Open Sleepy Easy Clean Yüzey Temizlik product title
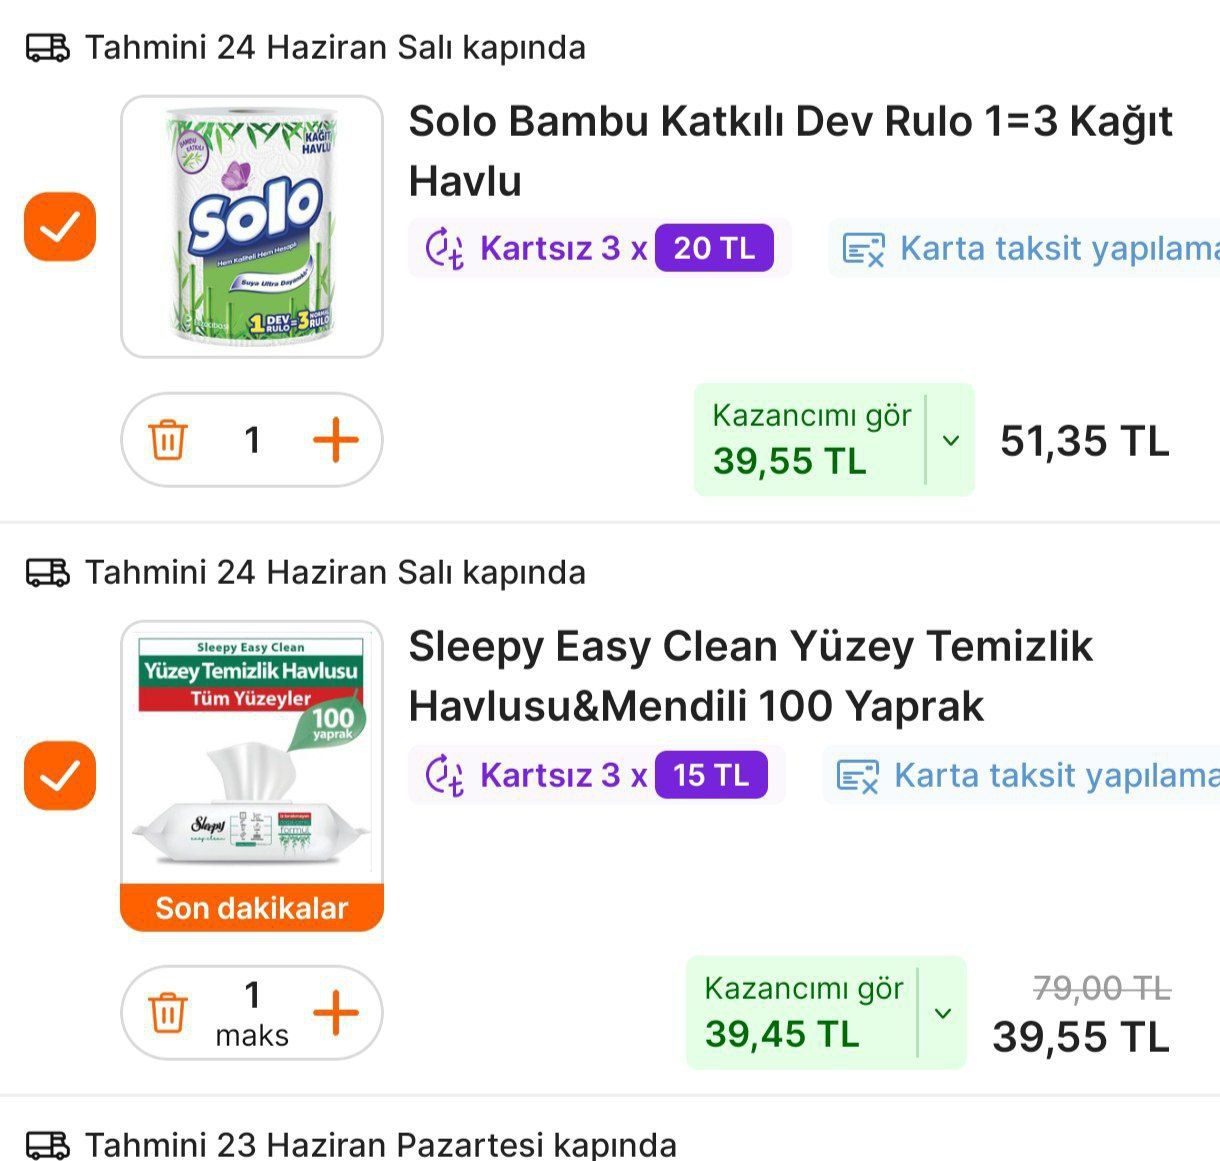1220x1161 pixels. 750,676
